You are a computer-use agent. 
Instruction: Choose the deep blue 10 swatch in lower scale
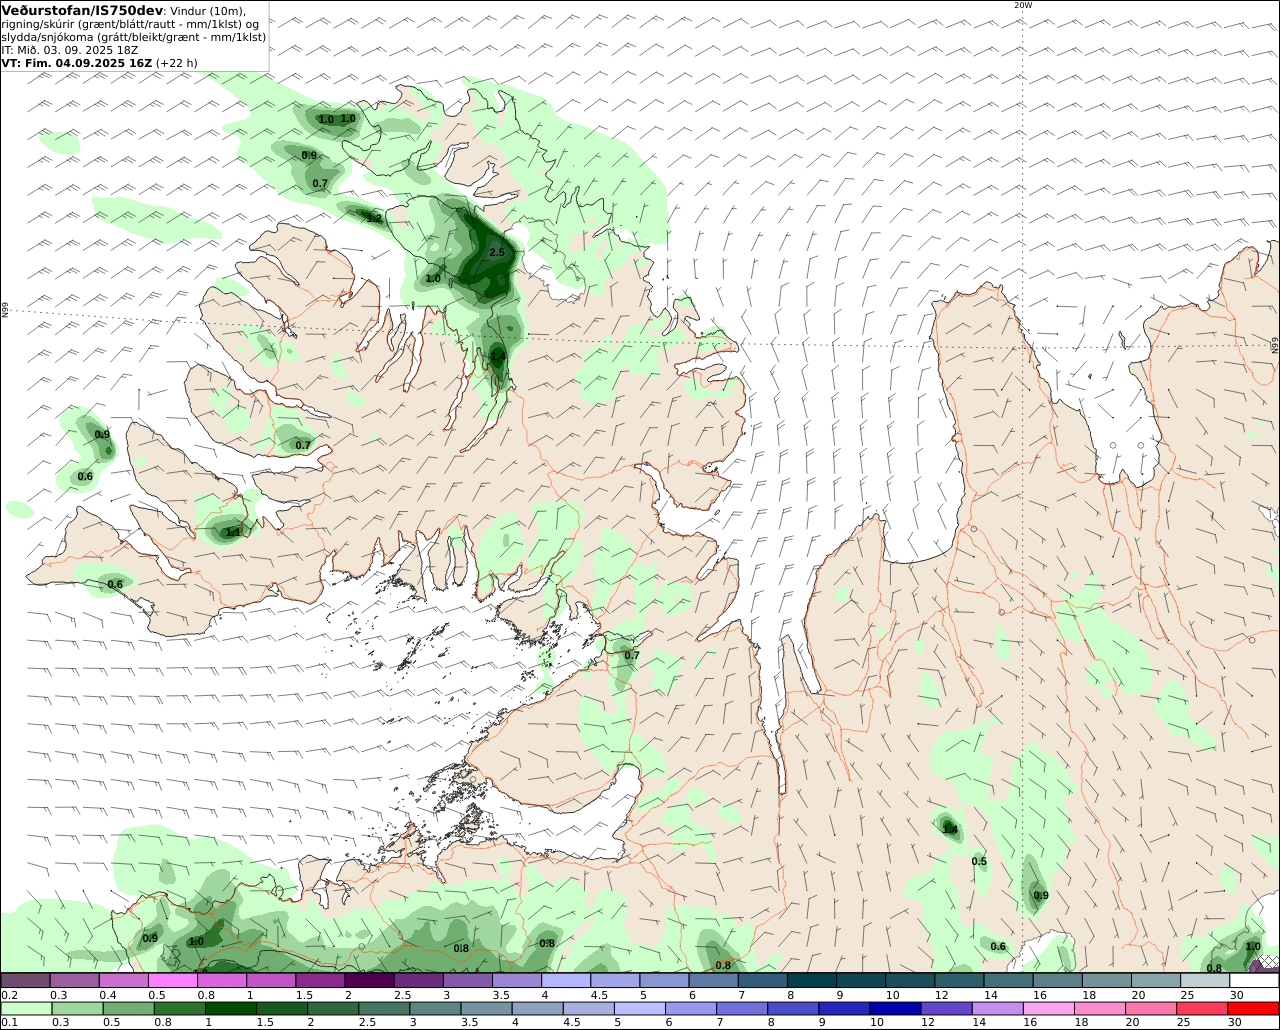[897, 1009]
